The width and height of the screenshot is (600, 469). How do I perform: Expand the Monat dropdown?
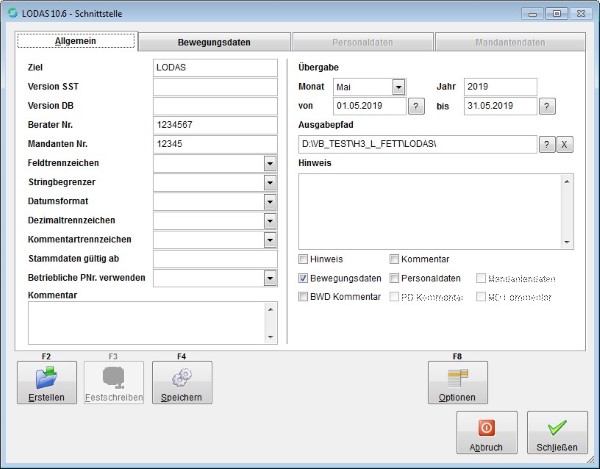398,87
